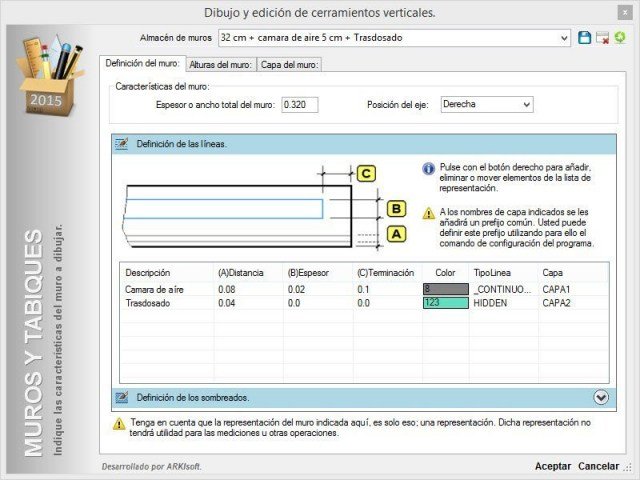Click the yellow B dimension label

(396, 209)
